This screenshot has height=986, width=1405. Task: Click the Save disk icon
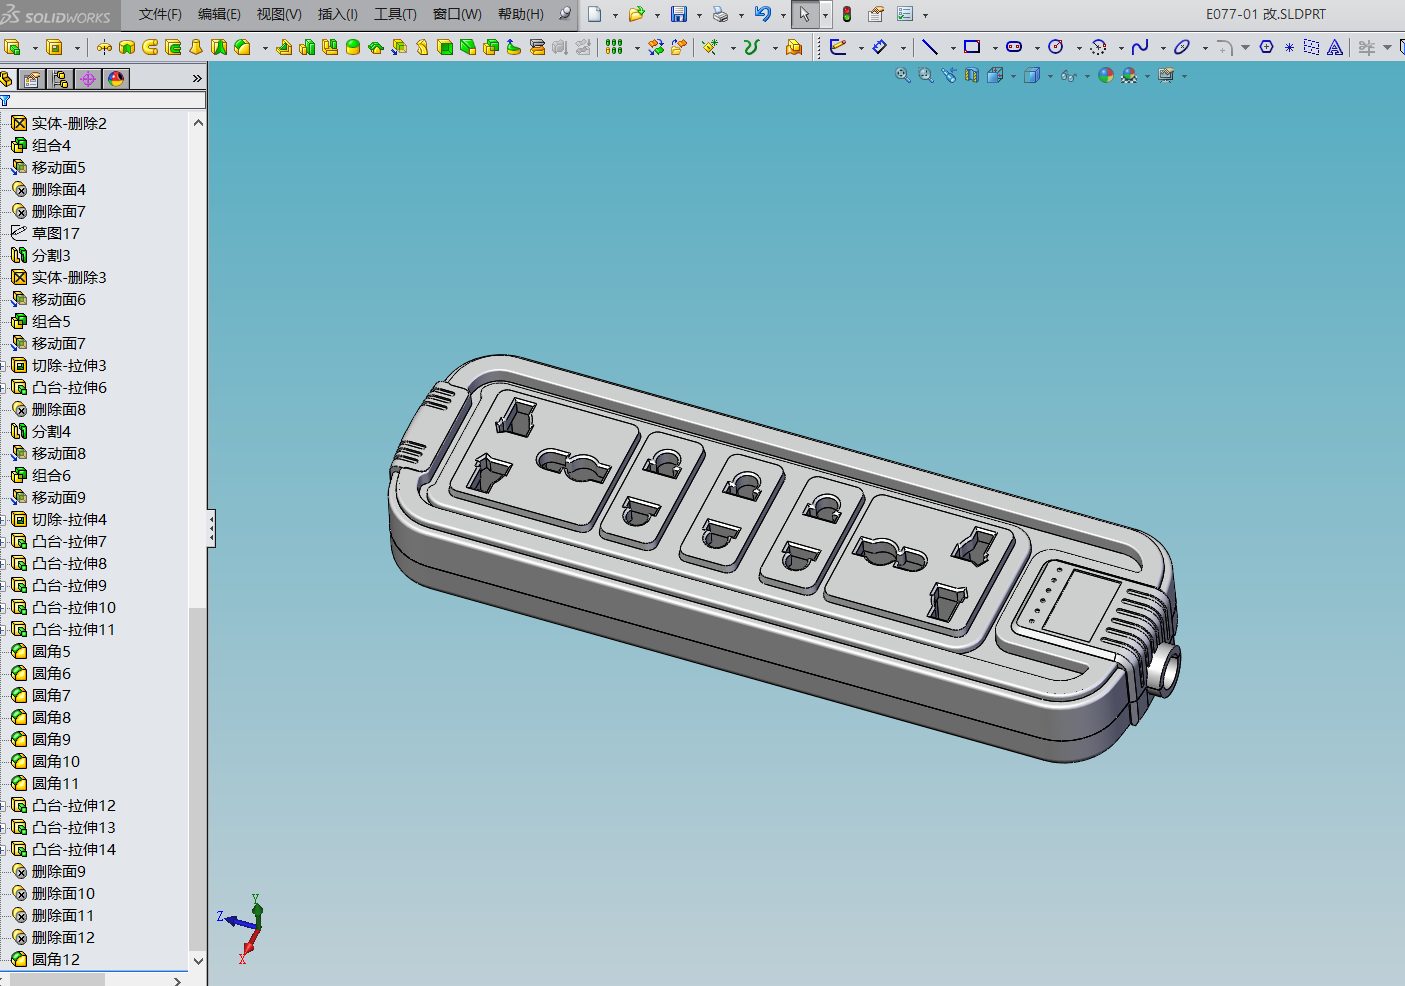(x=679, y=14)
